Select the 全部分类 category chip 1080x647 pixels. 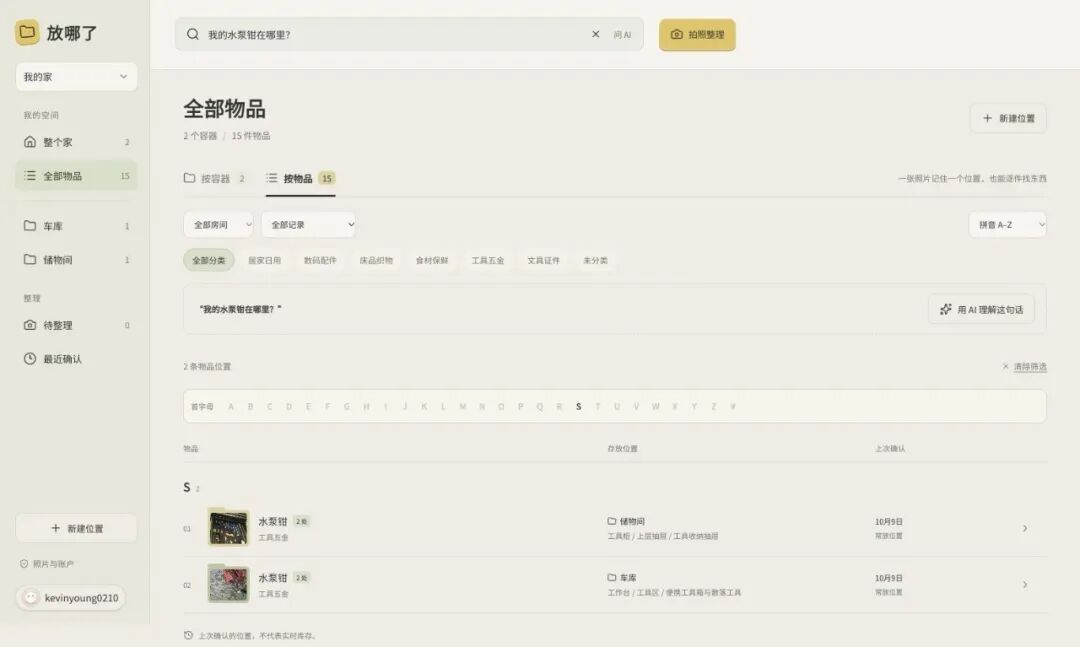209,260
